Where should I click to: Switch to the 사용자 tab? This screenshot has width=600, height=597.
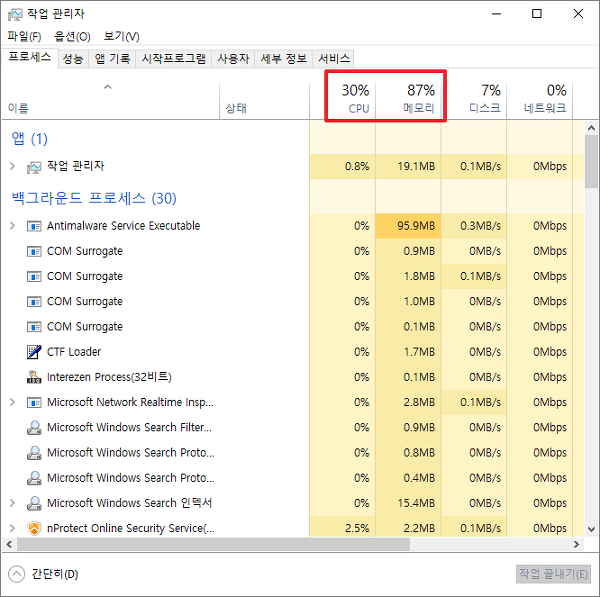pyautogui.click(x=233, y=59)
